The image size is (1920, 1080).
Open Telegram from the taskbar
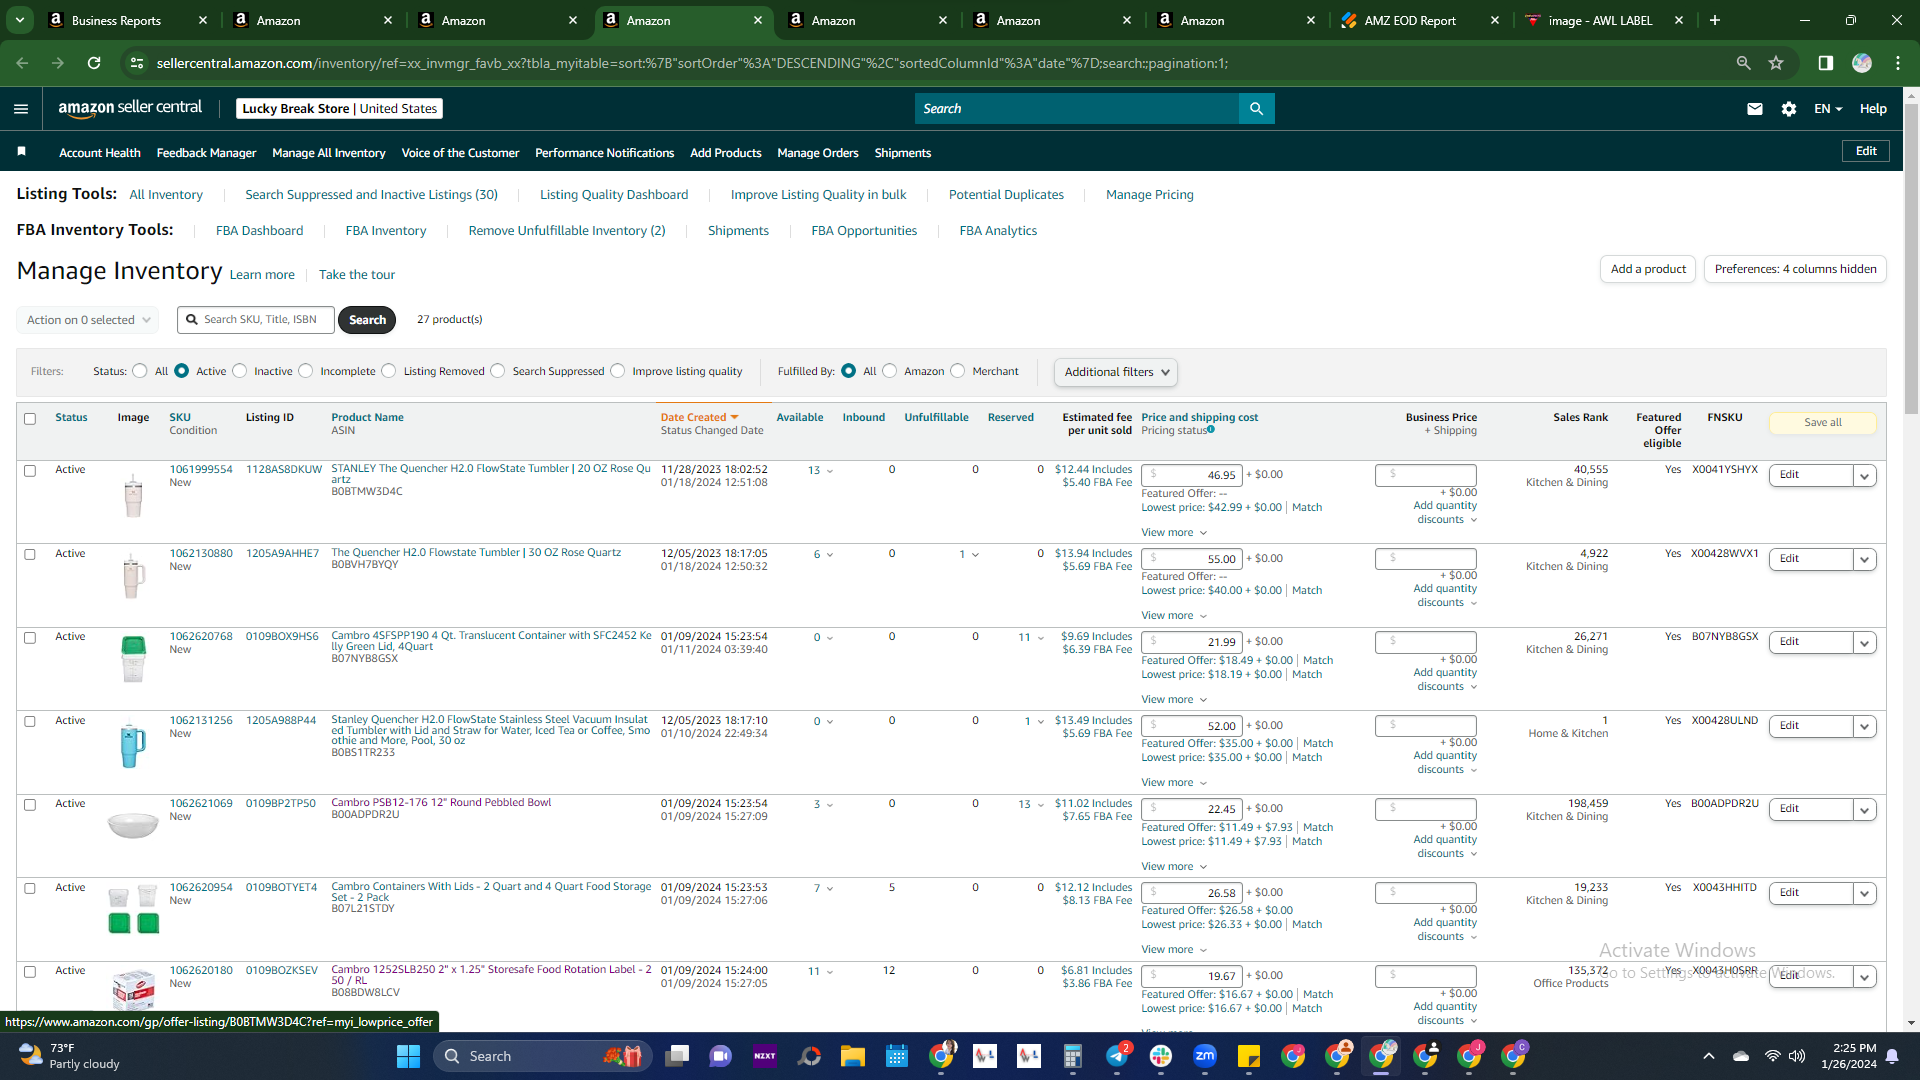click(1117, 1056)
